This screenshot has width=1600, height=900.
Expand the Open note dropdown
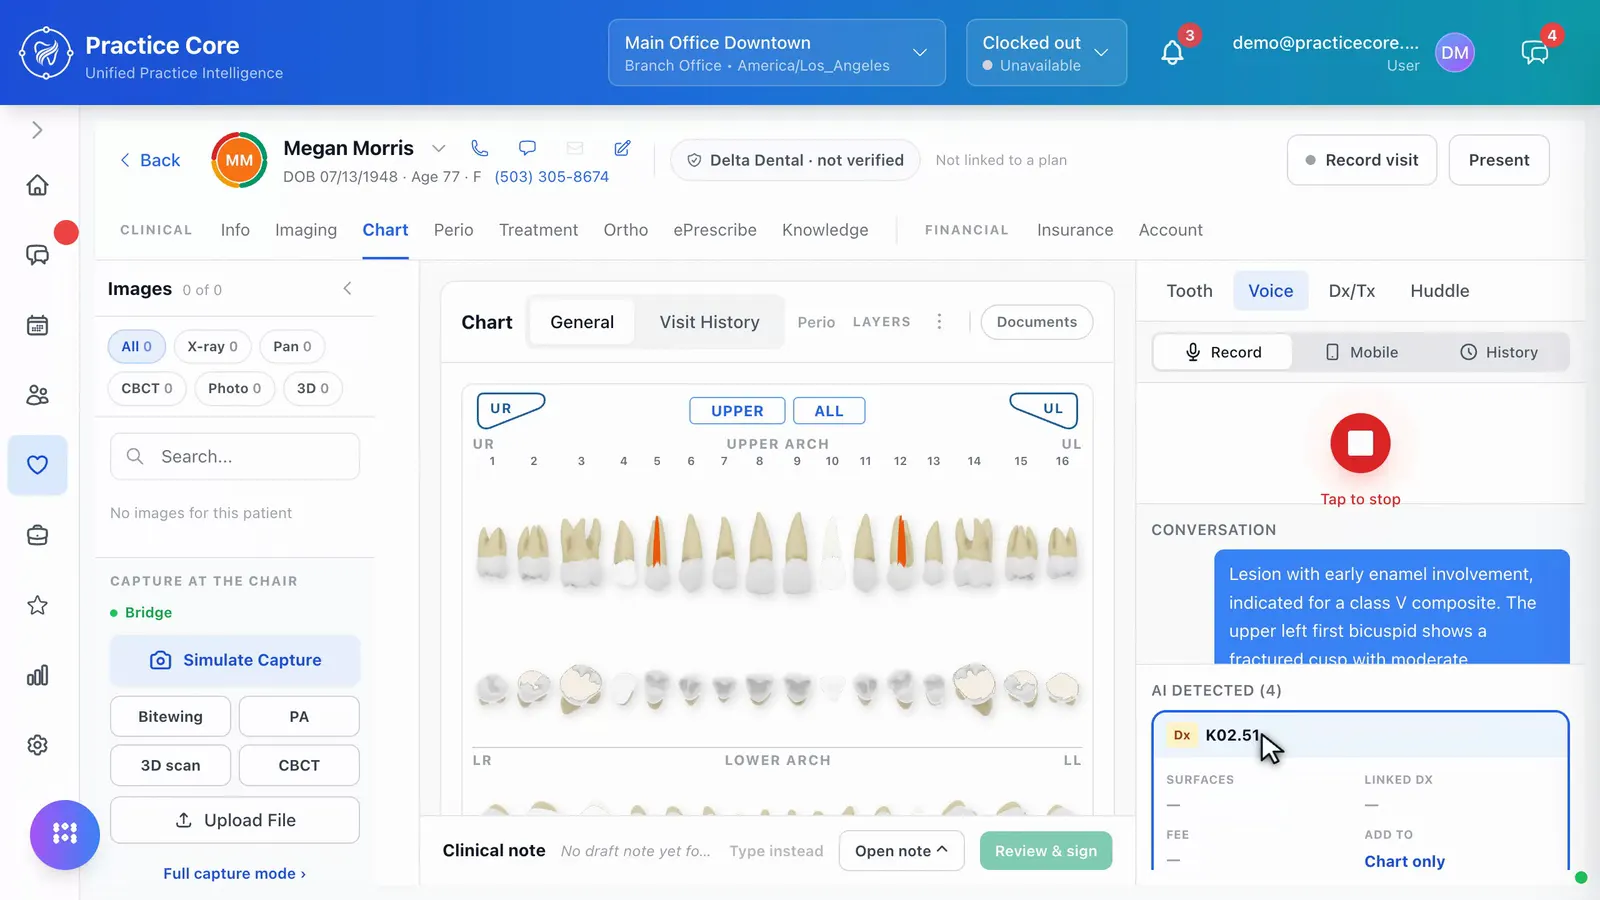[x=901, y=851]
